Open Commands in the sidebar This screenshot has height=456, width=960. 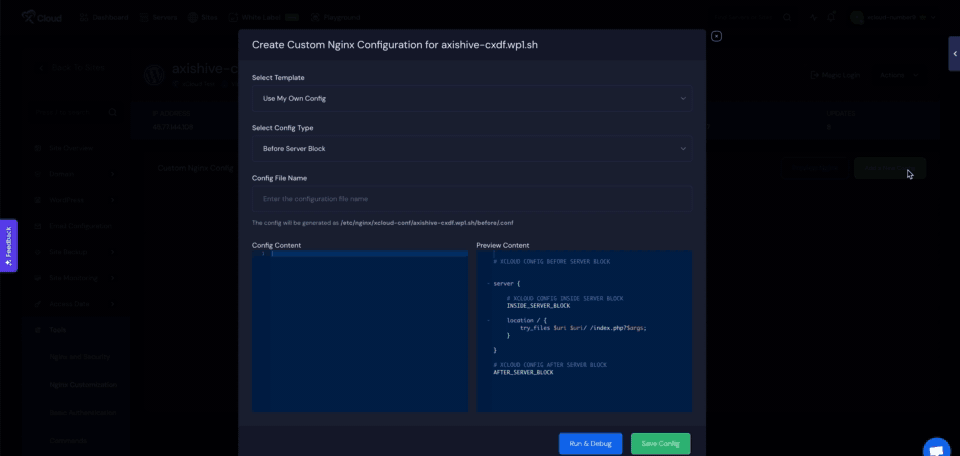(x=68, y=441)
